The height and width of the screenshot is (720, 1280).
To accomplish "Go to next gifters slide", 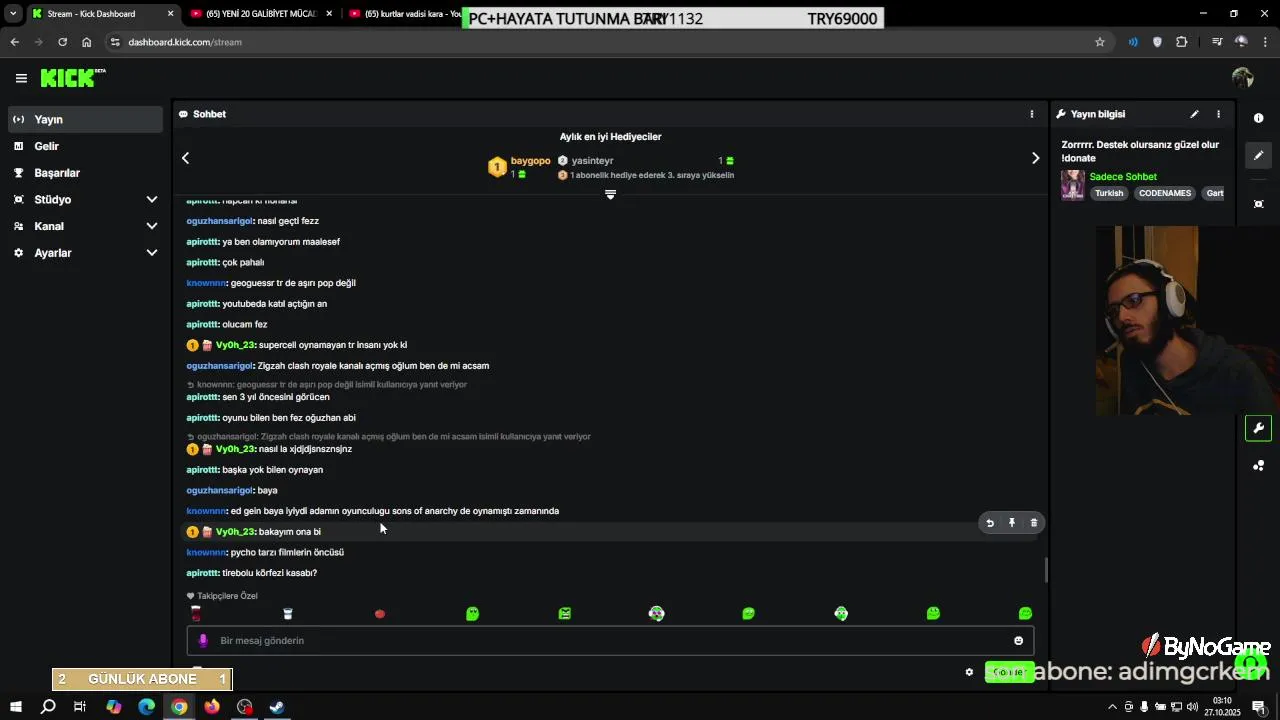I will coord(1035,158).
